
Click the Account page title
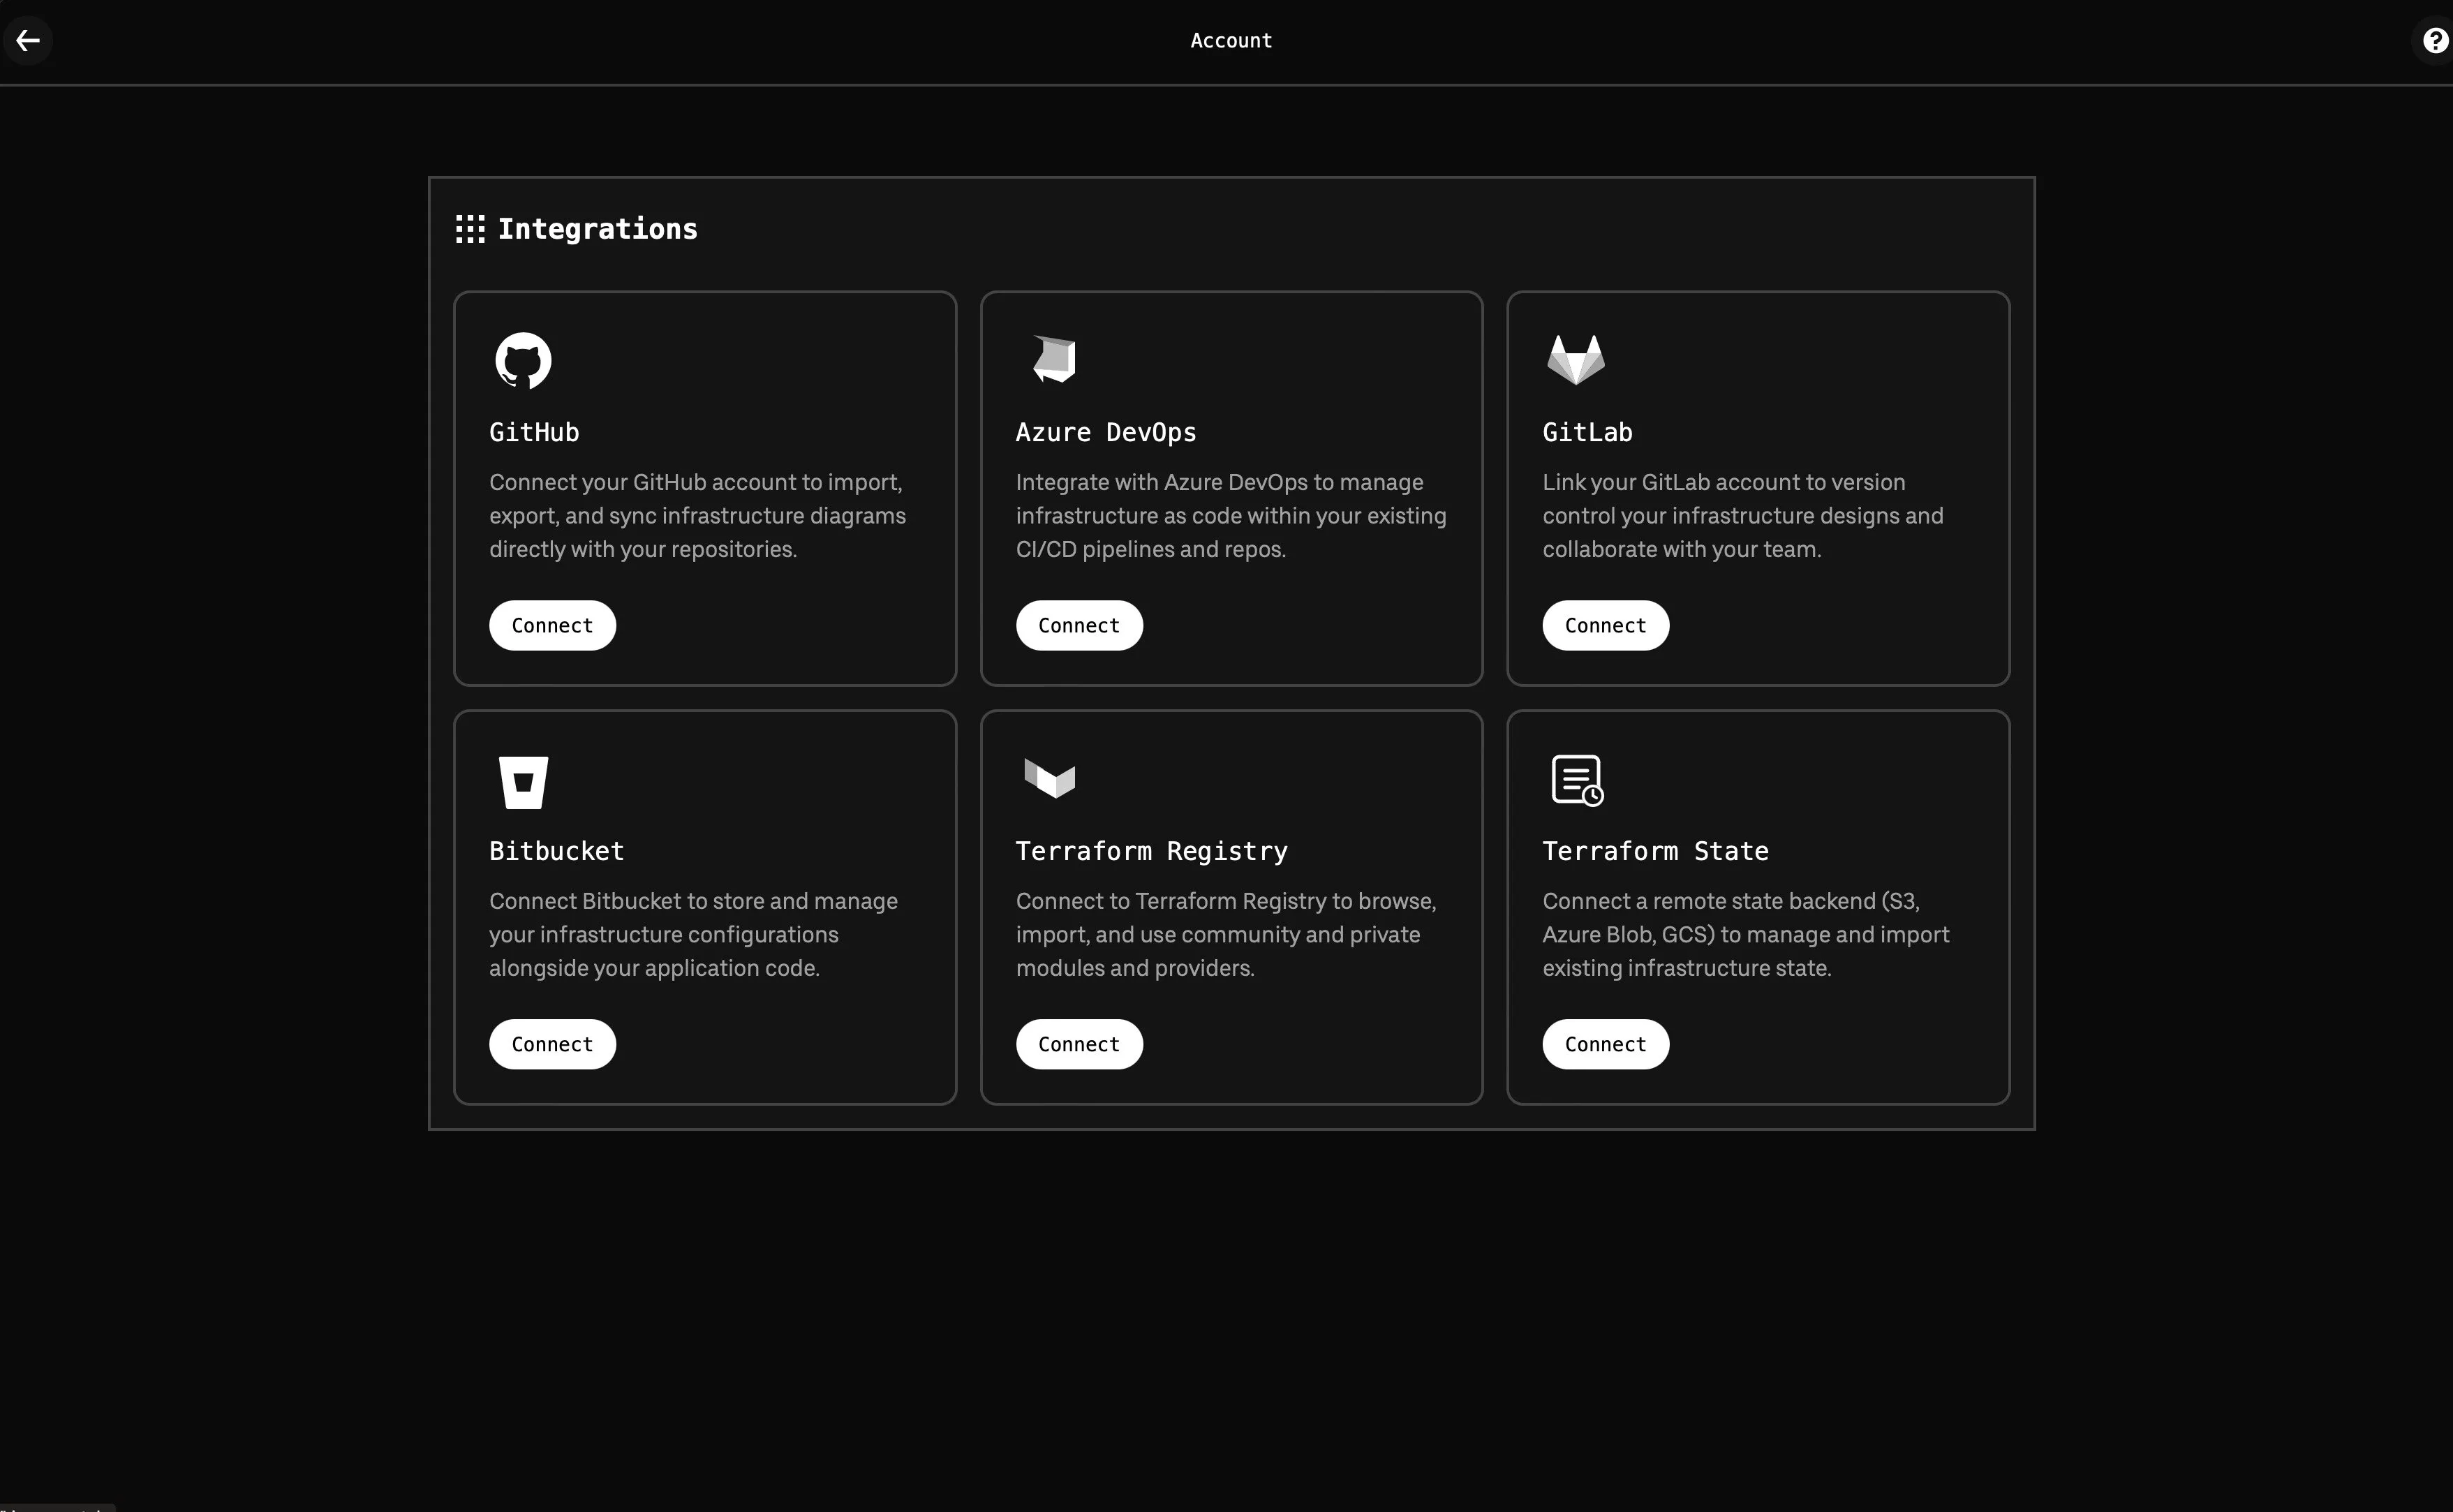coord(1230,41)
